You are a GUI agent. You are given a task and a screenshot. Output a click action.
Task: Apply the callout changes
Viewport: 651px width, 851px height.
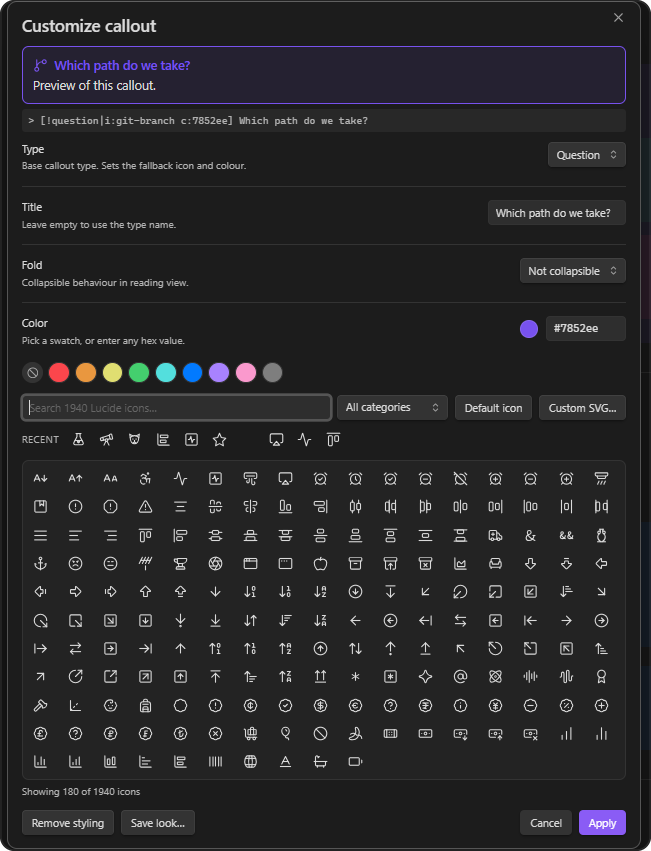(602, 823)
